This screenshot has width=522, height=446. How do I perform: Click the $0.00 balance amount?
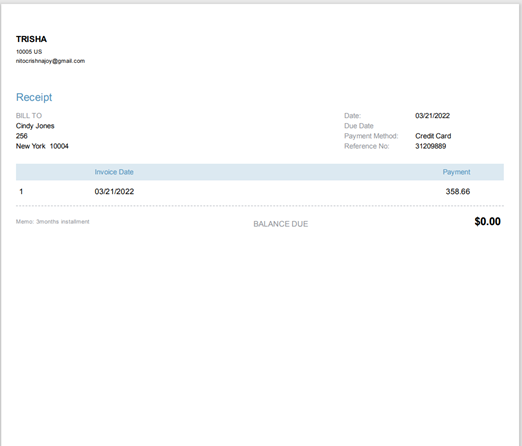coord(488,222)
